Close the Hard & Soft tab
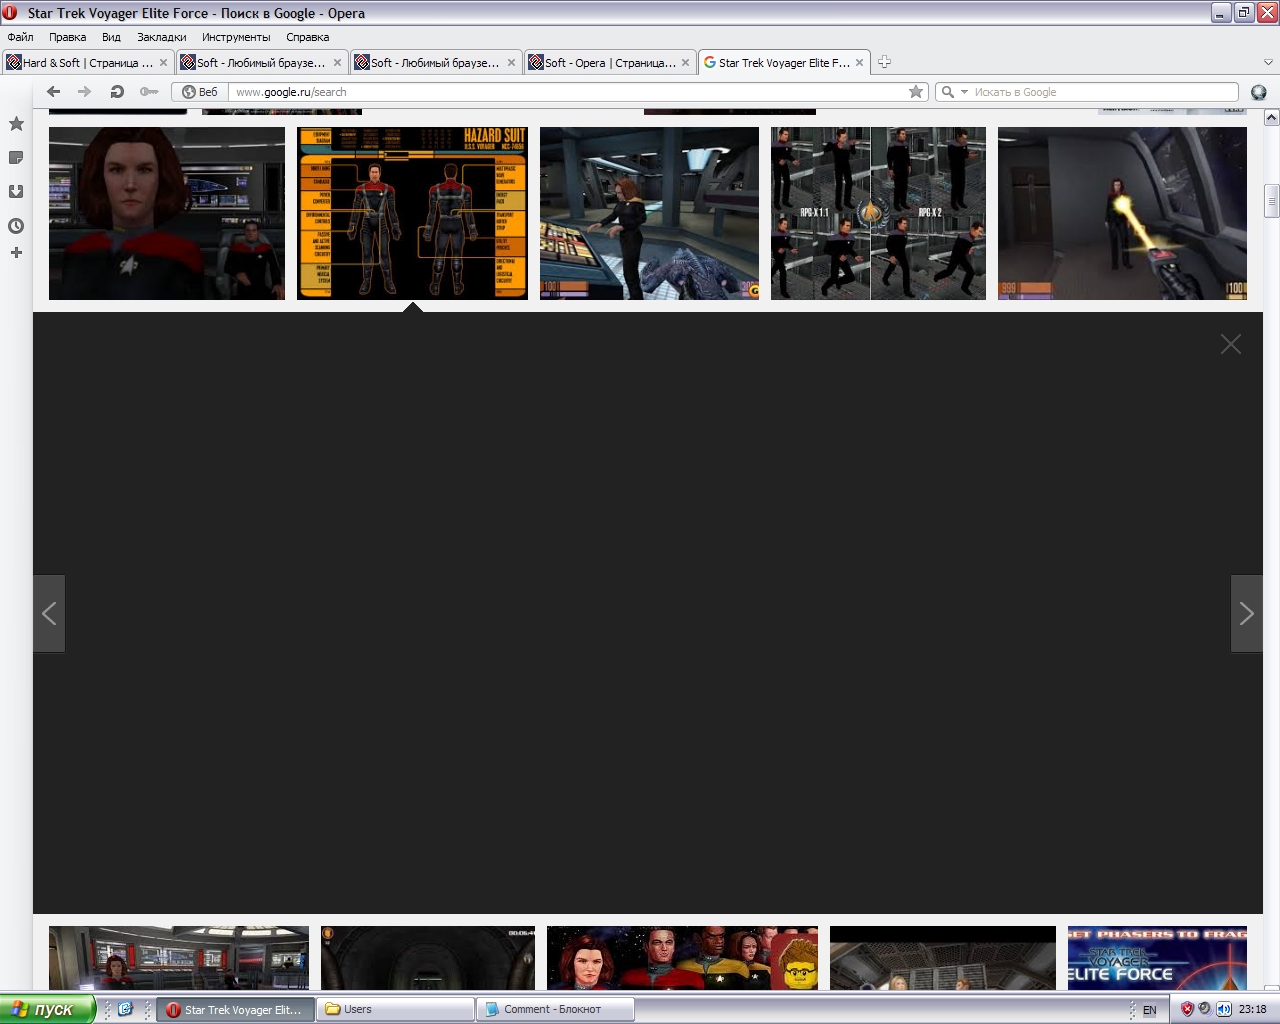The image size is (1280, 1024). tap(164, 62)
